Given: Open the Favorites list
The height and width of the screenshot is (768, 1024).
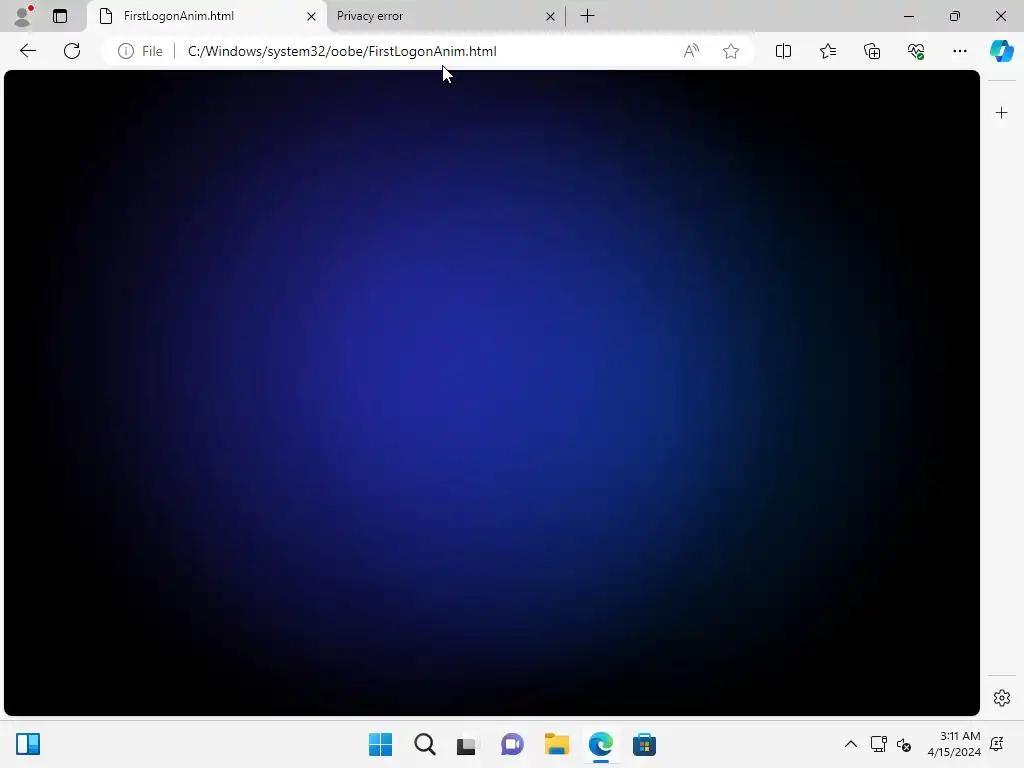Looking at the screenshot, I should click(x=827, y=51).
